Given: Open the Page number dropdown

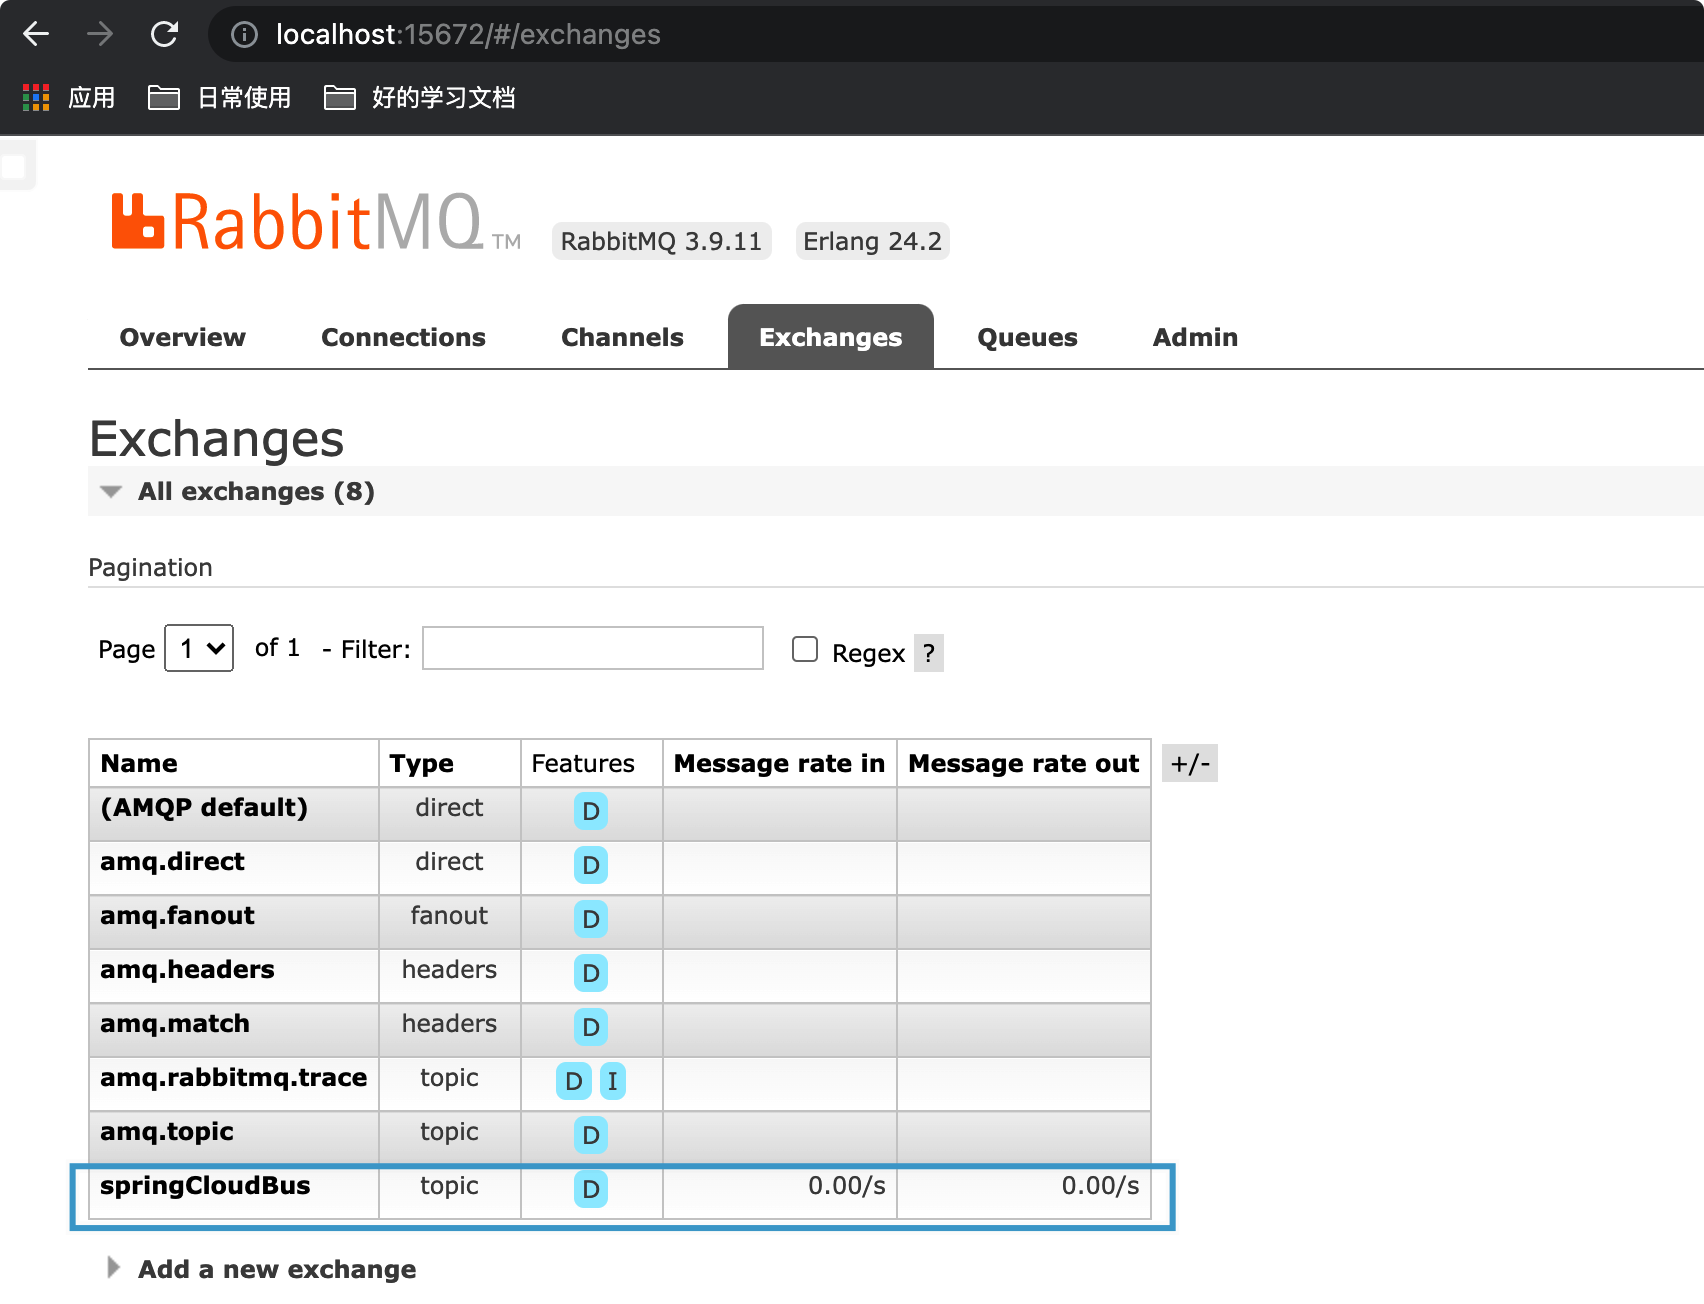Looking at the screenshot, I should click(199, 649).
